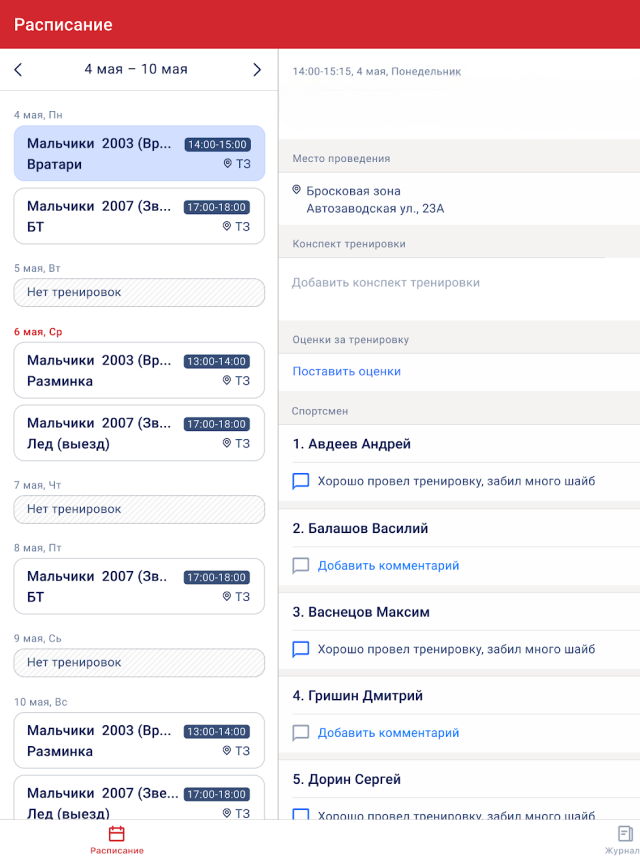Click comment bubble icon for Балашов Василий
The width and height of the screenshot is (640, 860).
(x=301, y=565)
